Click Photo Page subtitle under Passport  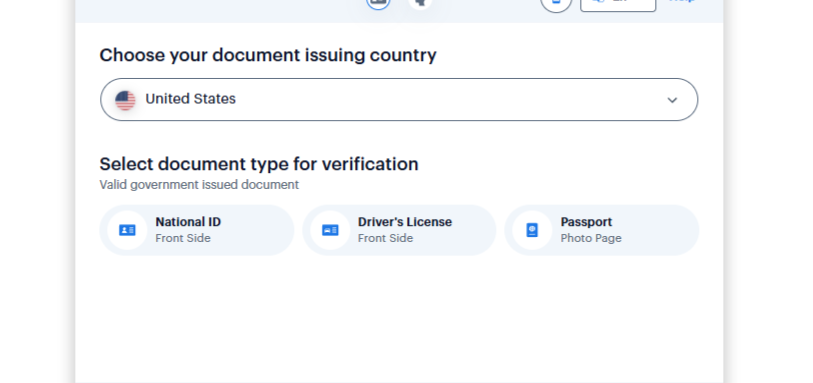pos(591,238)
